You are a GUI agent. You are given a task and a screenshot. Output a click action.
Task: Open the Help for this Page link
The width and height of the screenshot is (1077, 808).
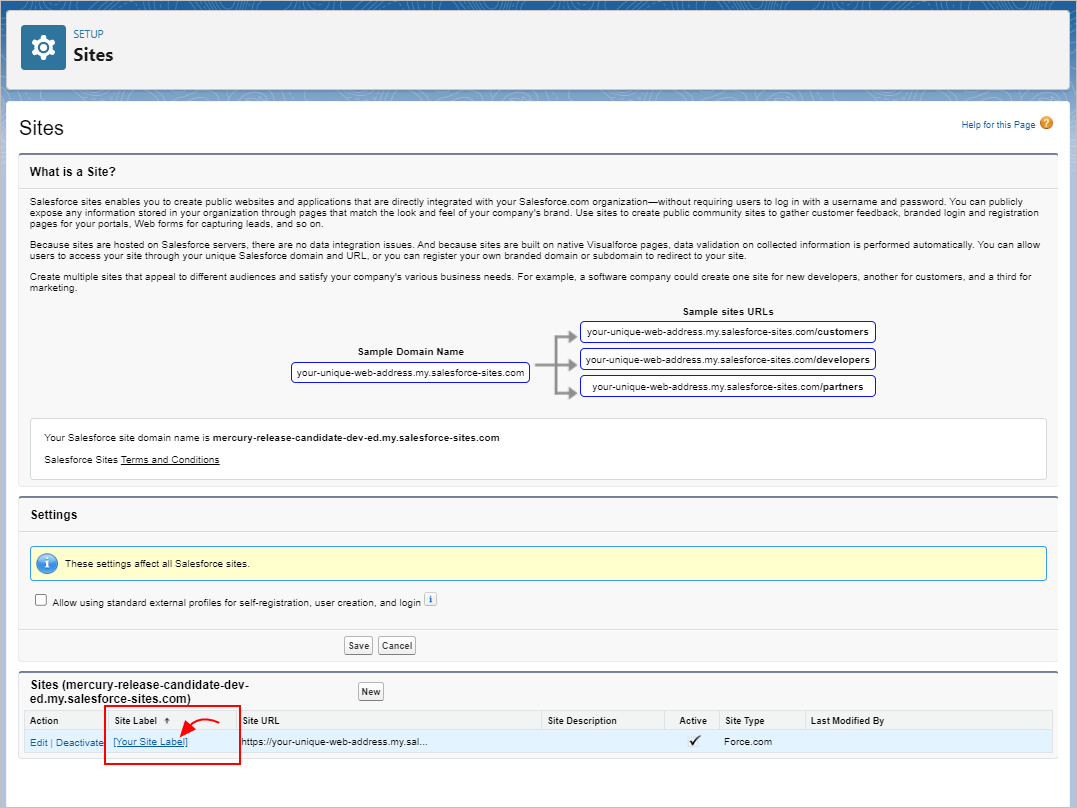(998, 124)
